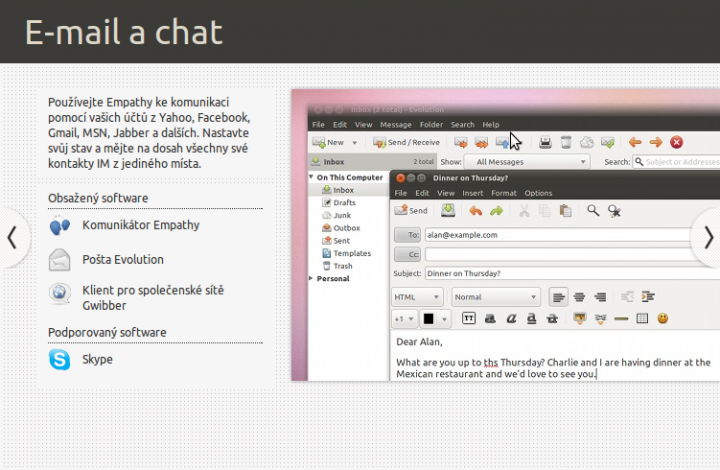
Task: Open the Options menu in compose window
Action: [538, 193]
